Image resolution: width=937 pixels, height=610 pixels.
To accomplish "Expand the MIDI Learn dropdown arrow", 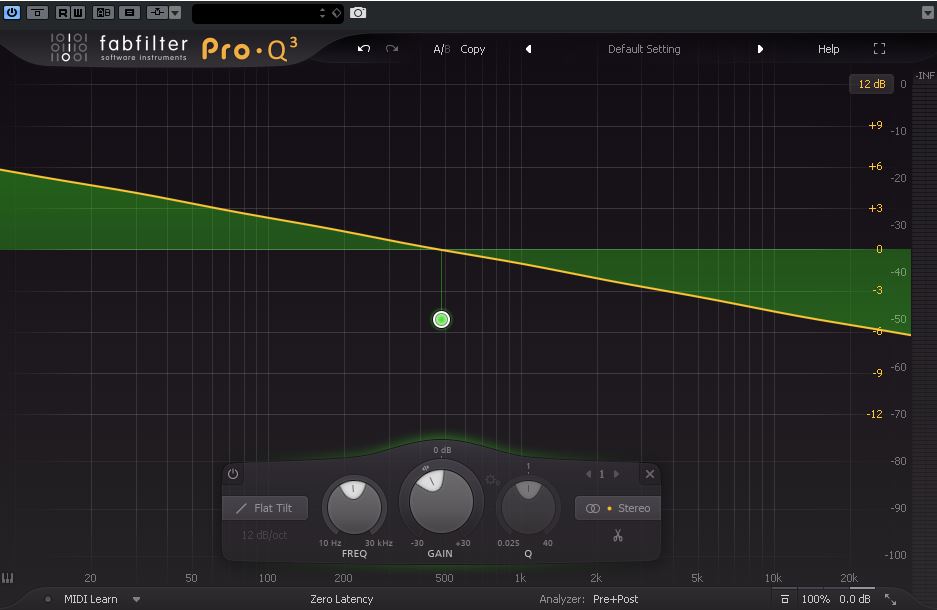I will [136, 599].
